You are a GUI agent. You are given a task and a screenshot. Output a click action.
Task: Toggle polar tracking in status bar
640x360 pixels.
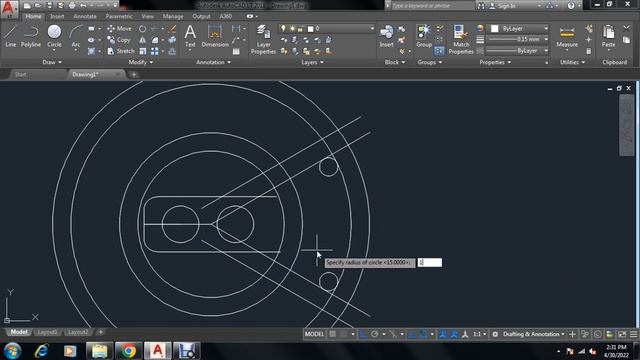[x=374, y=334]
